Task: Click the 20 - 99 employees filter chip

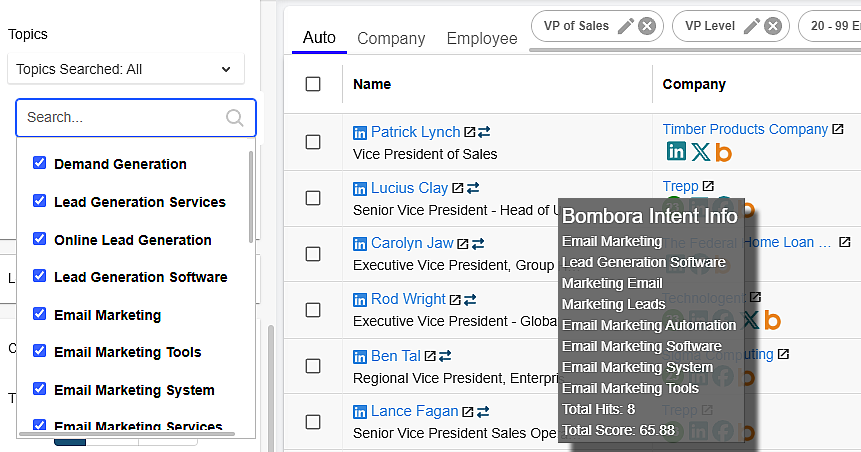Action: 830,26
